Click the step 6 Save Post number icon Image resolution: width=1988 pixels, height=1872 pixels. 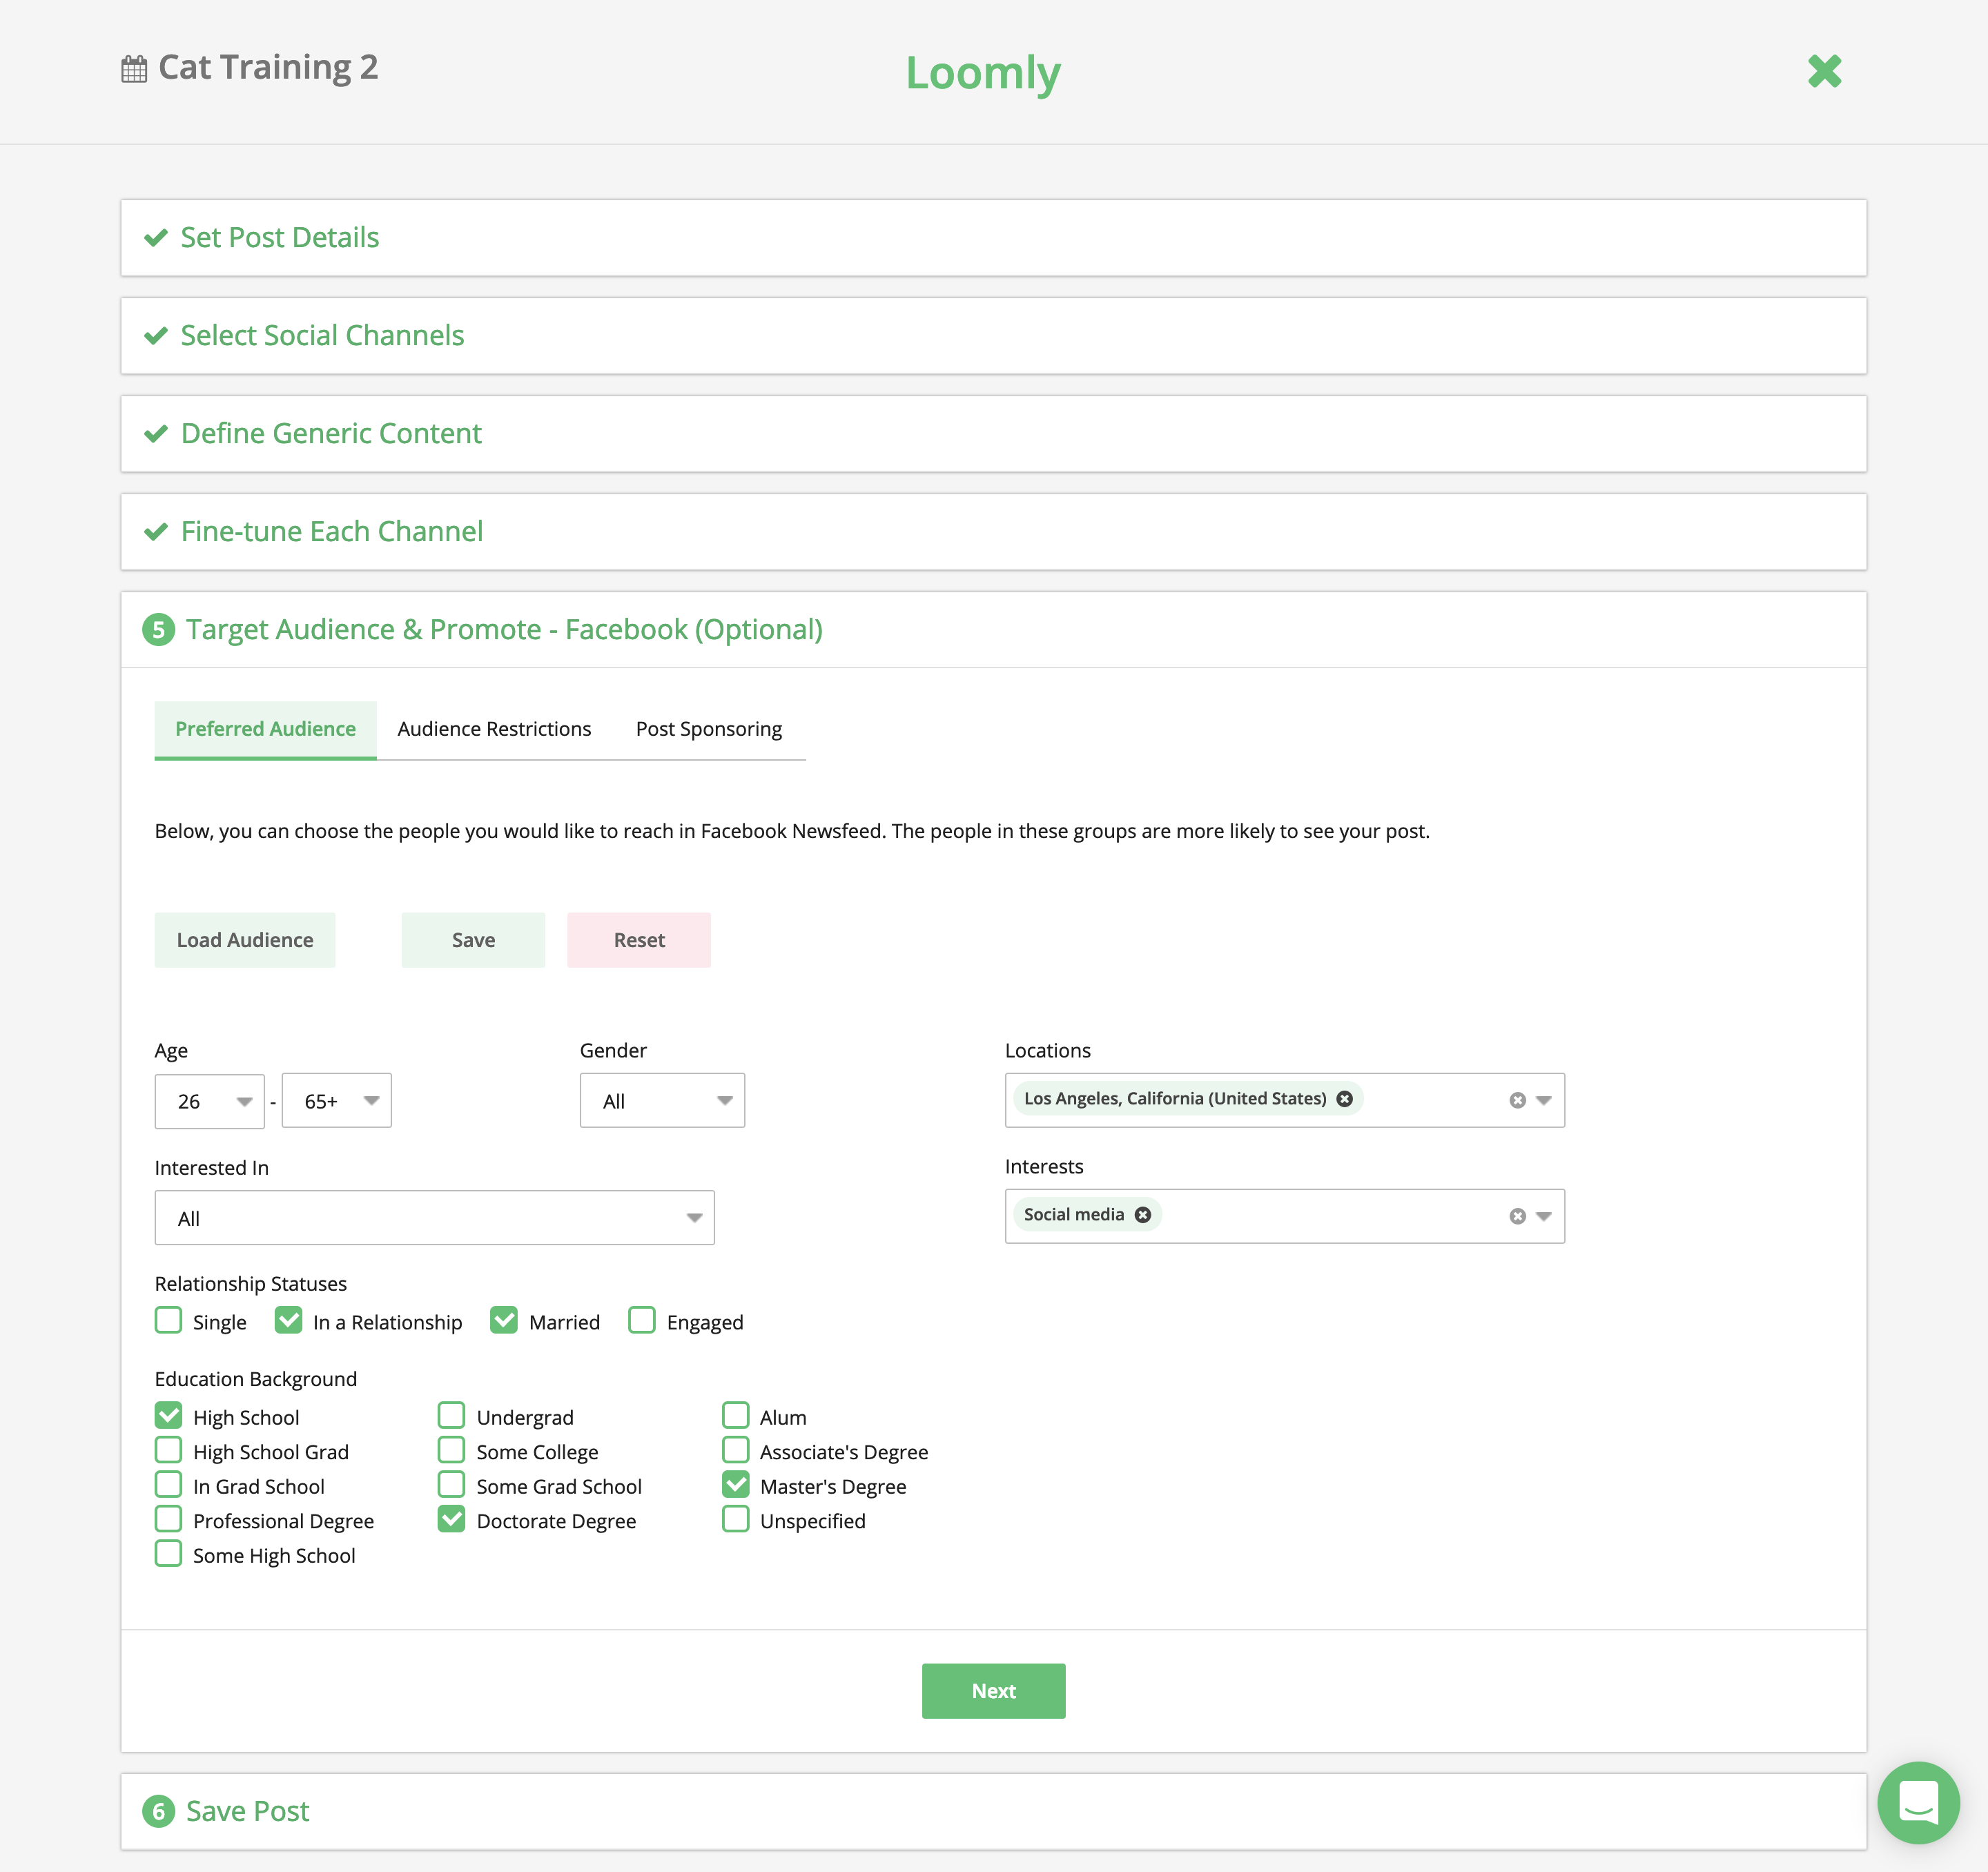point(158,1811)
